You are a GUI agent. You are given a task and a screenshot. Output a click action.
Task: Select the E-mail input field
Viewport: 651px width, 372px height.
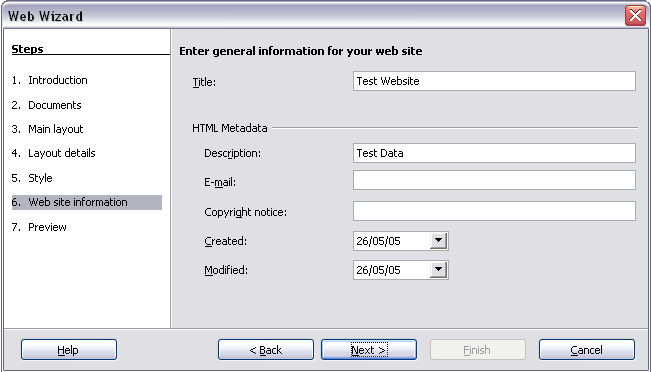(x=494, y=180)
